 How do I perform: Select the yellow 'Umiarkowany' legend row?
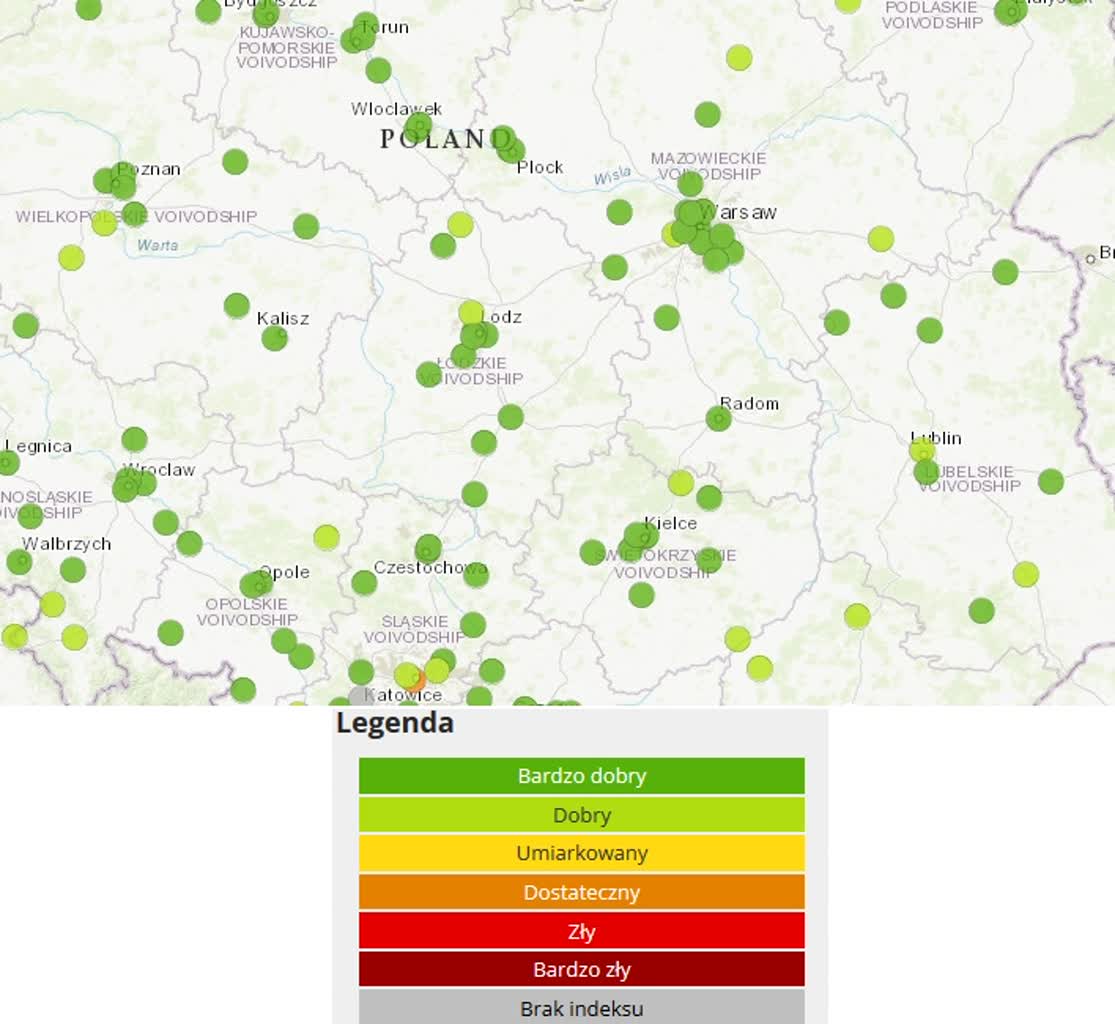point(582,853)
